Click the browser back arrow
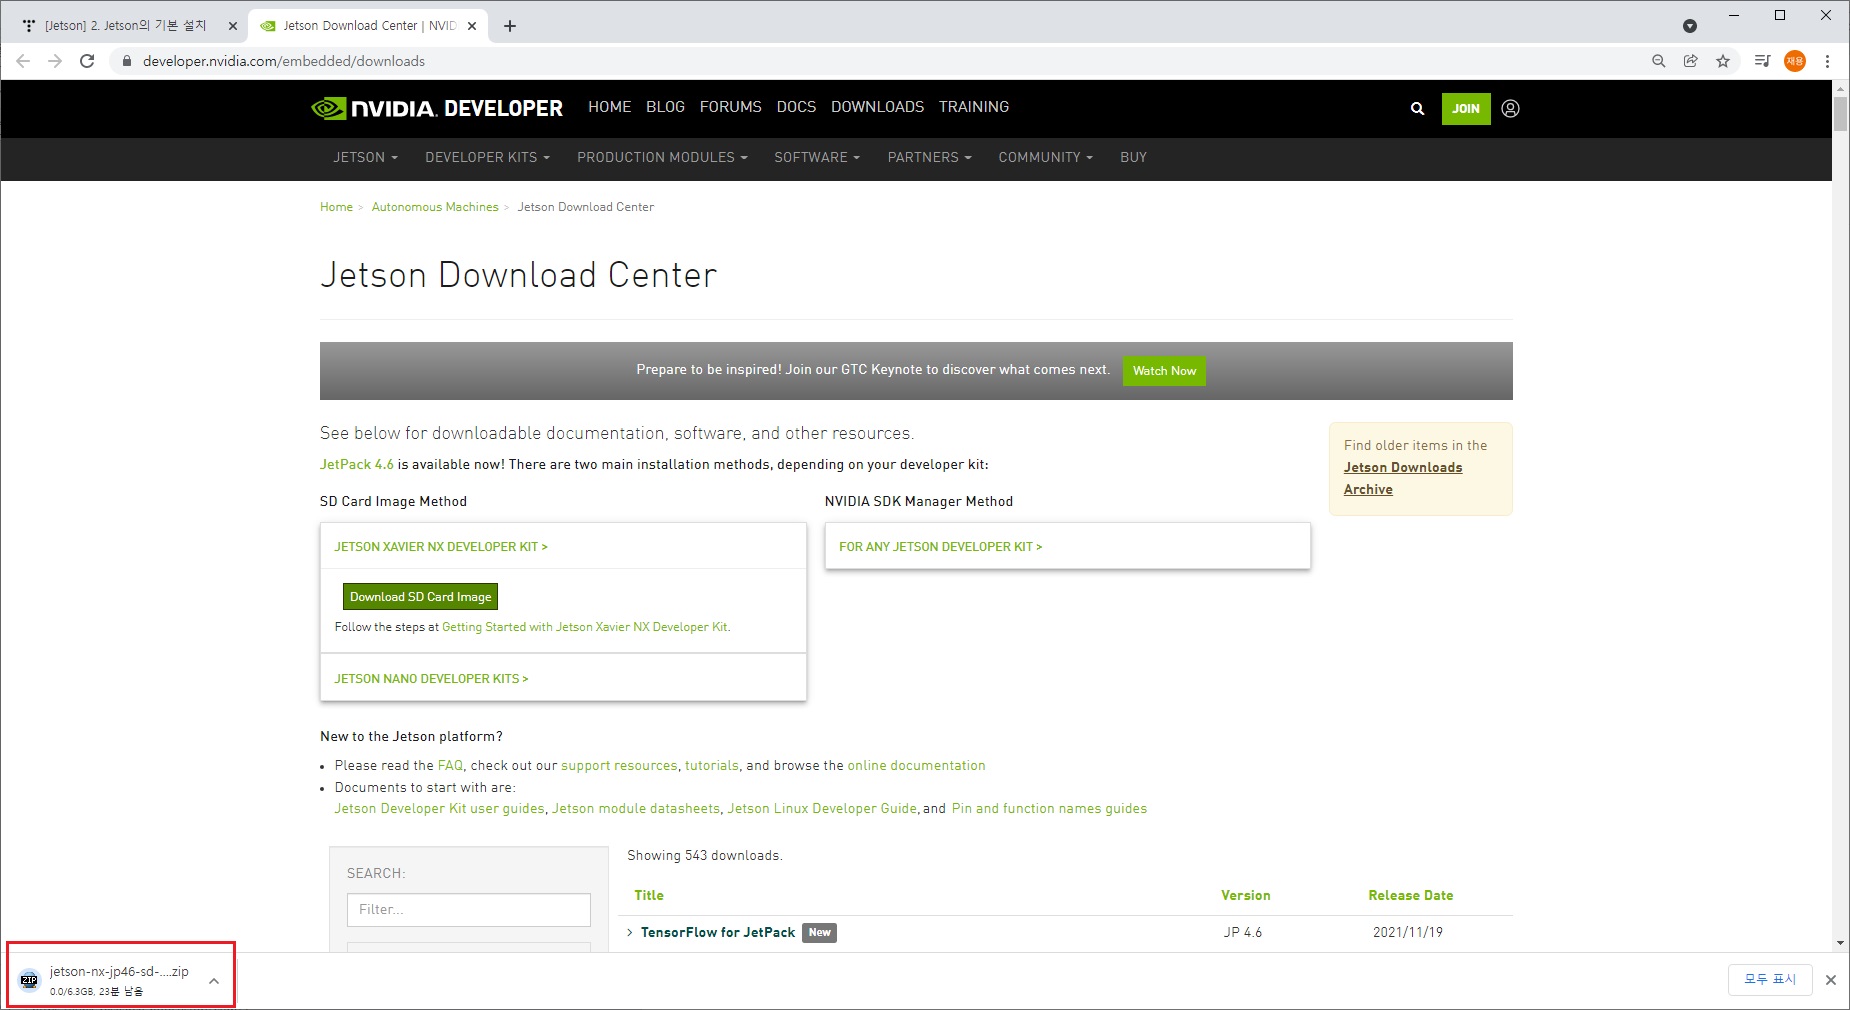This screenshot has width=1850, height=1010. pos(23,61)
